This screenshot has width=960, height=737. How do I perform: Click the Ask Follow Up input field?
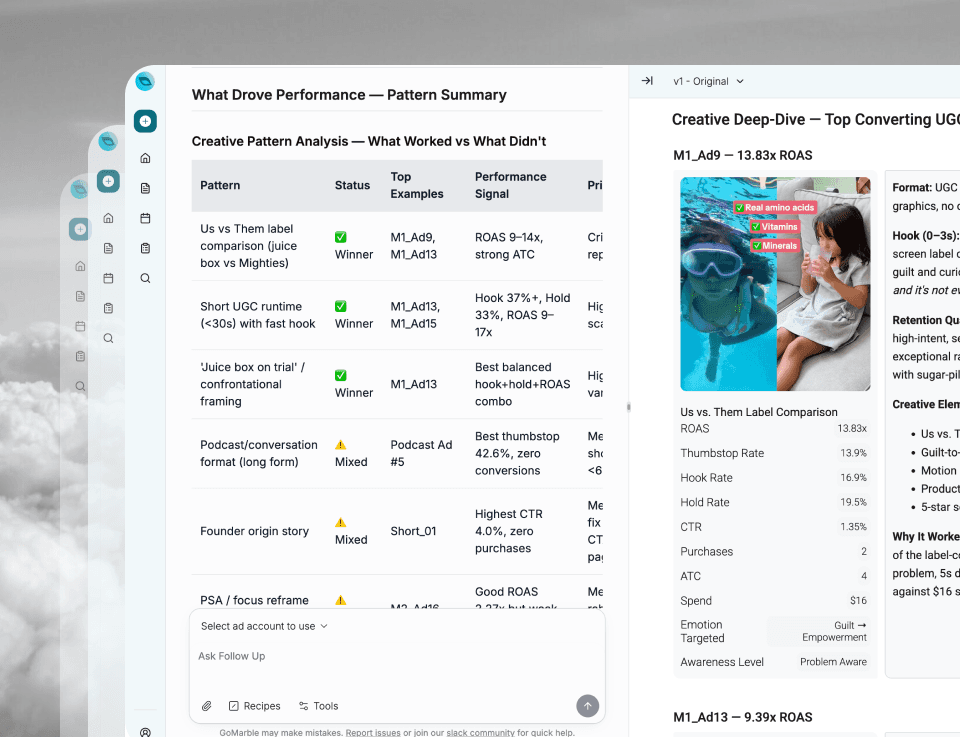[397, 656]
